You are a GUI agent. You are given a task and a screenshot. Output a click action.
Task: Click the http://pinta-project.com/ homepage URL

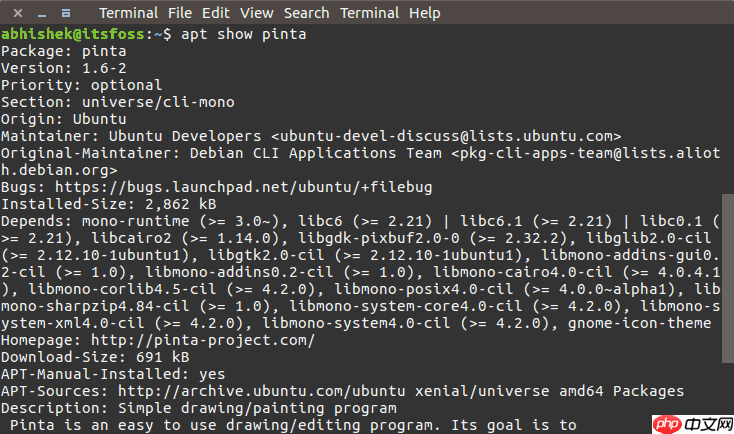tap(203, 340)
